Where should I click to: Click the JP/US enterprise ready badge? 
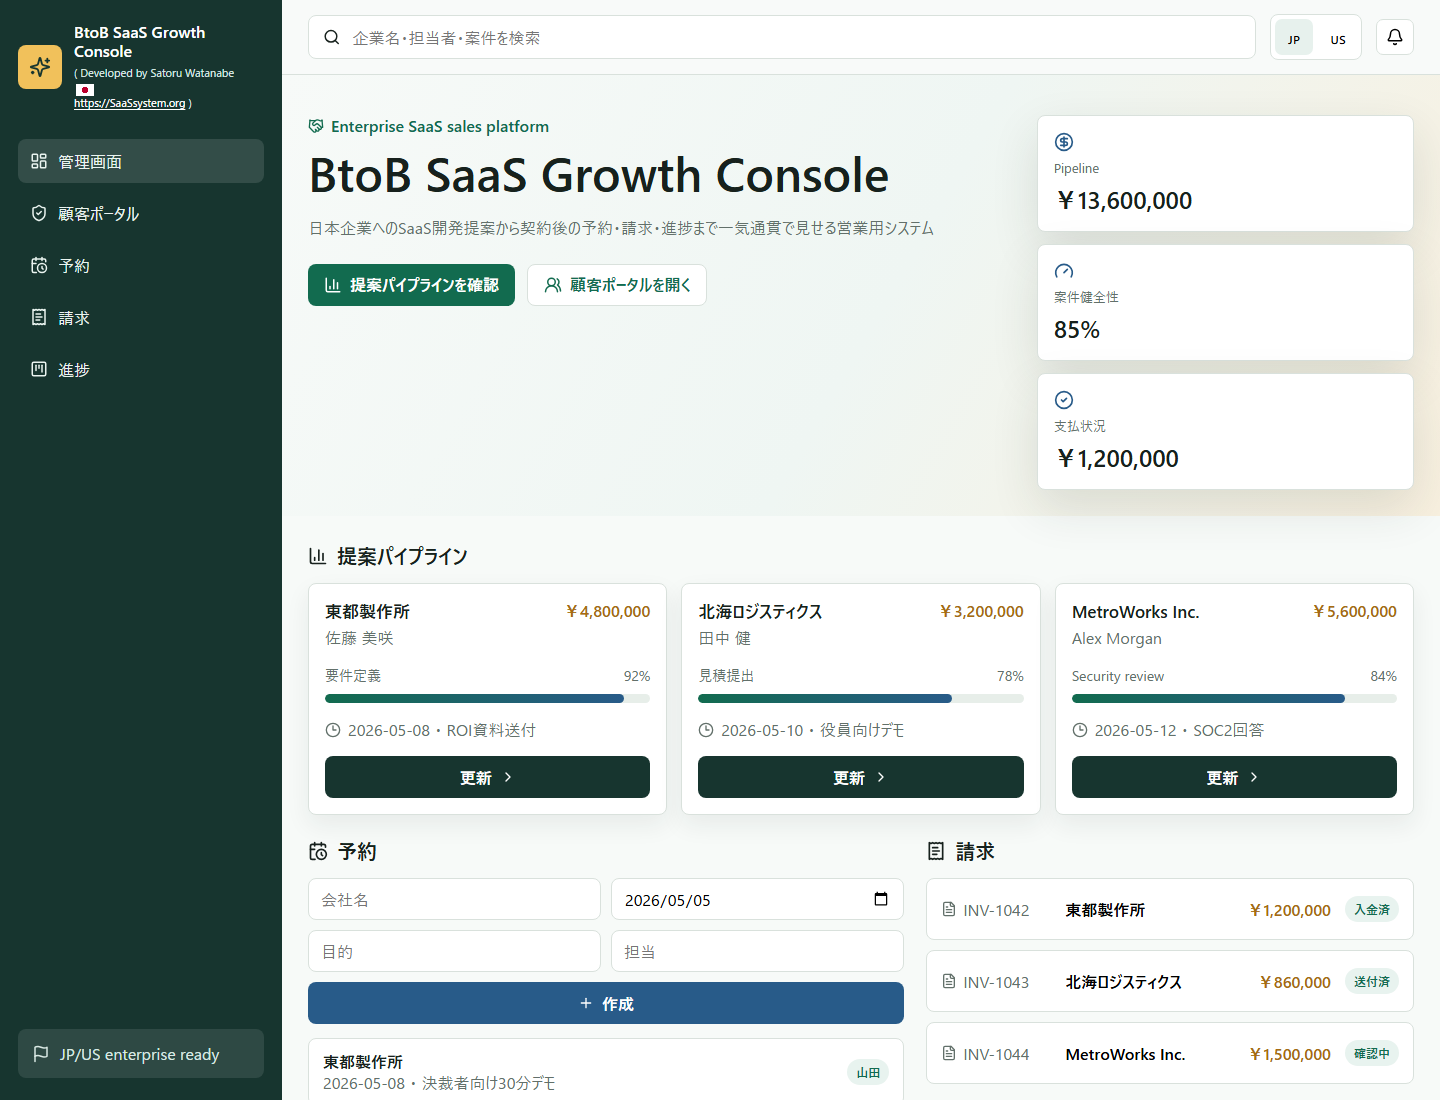pos(141,1054)
